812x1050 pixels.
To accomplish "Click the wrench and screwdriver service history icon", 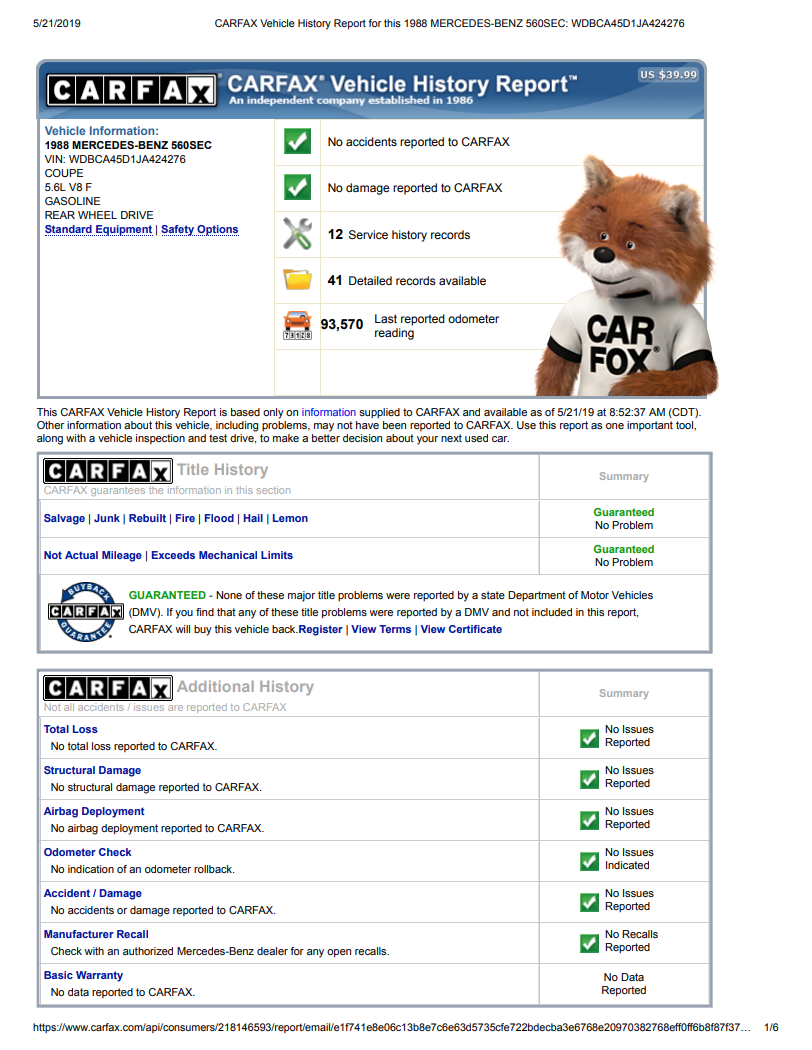I will (297, 234).
